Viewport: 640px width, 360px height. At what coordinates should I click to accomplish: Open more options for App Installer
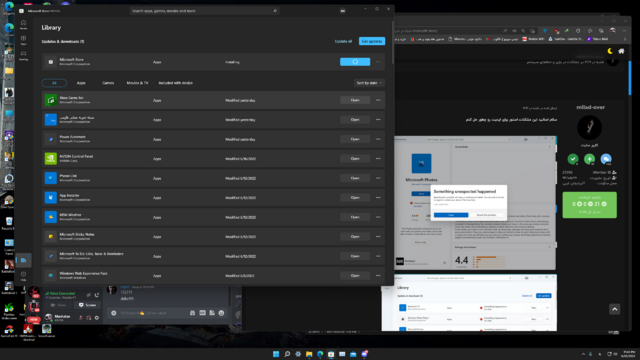[x=378, y=198]
